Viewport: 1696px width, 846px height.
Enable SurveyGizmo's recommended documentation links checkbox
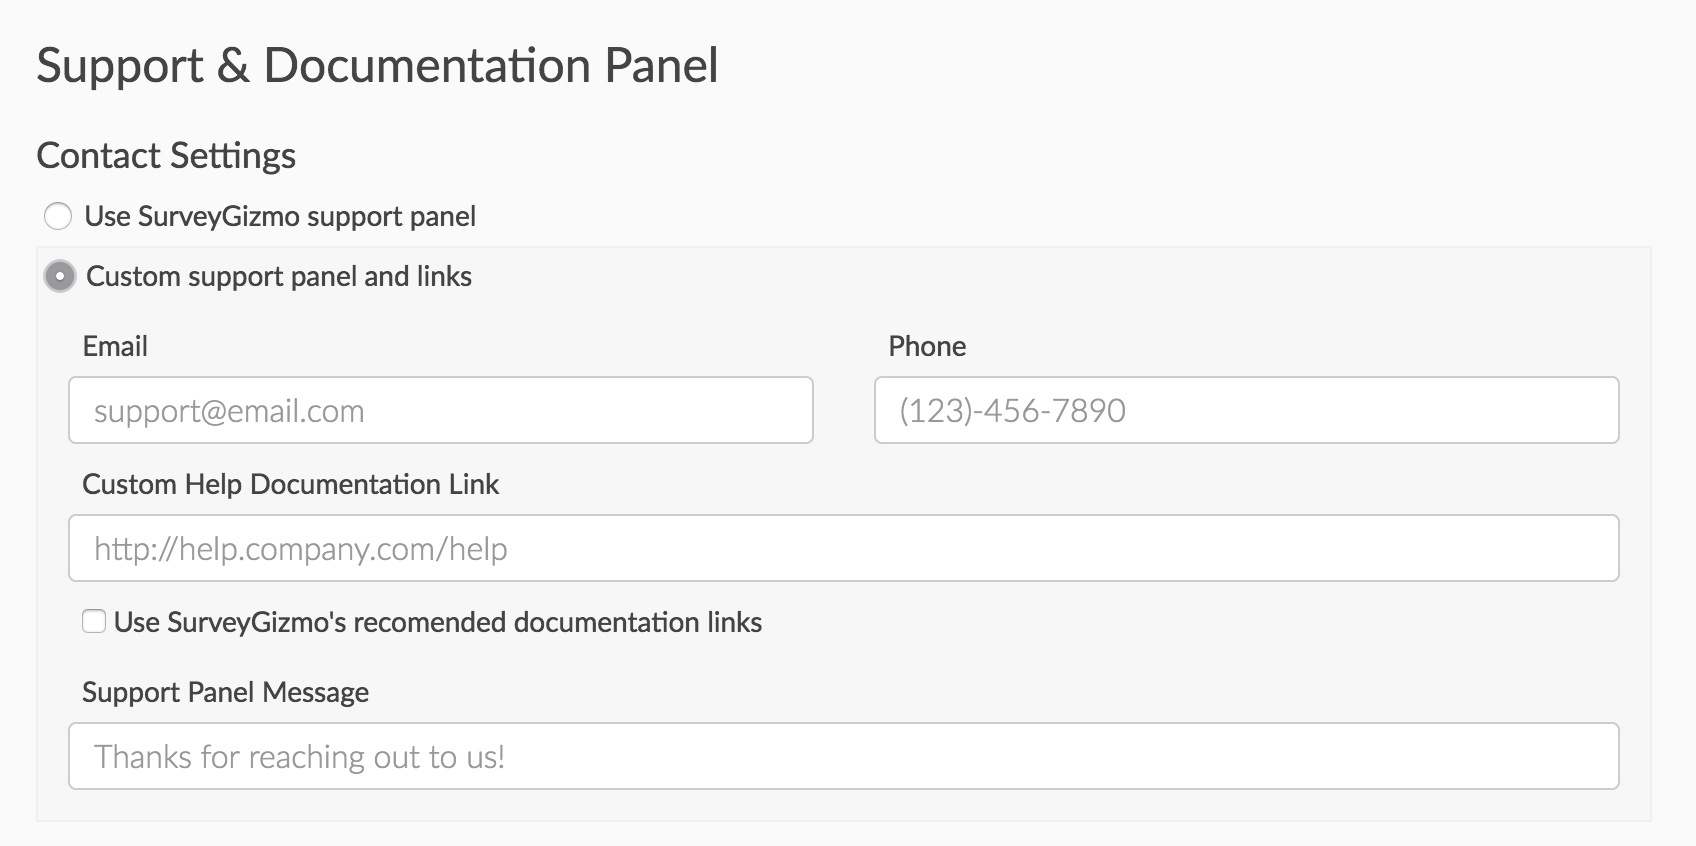tap(94, 622)
